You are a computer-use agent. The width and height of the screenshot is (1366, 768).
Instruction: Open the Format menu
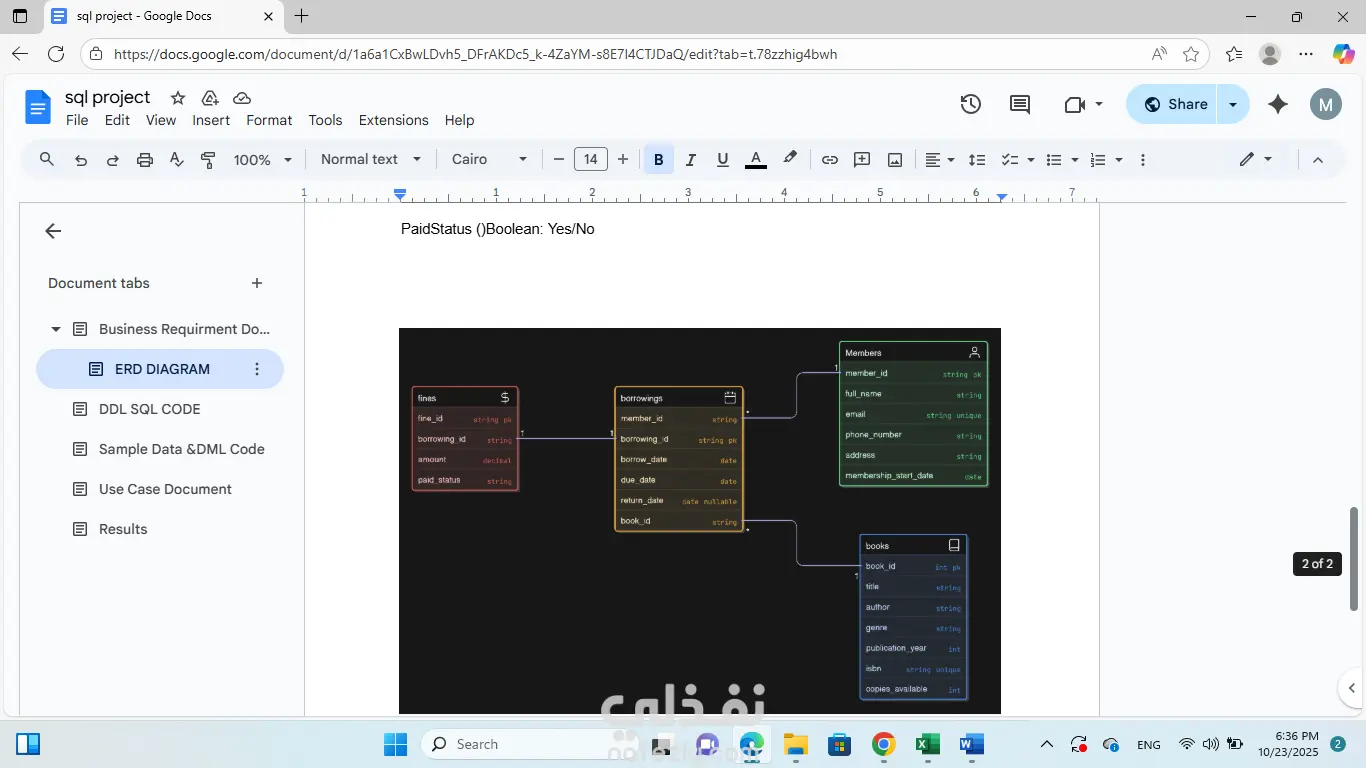[x=269, y=120]
